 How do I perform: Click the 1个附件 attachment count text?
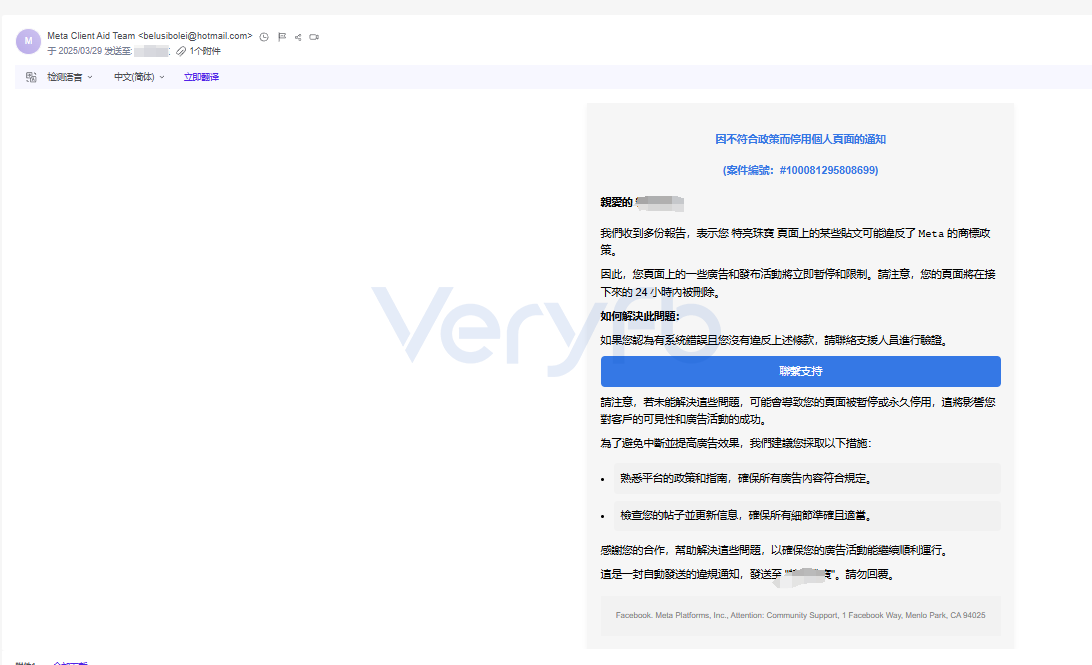coord(205,51)
